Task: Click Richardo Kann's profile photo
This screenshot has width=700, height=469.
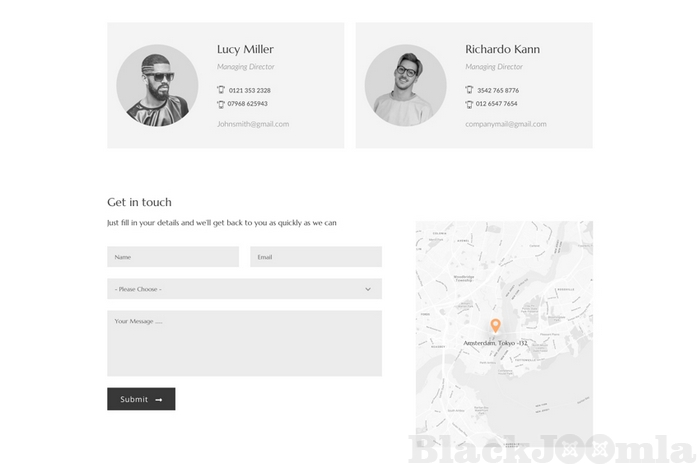Action: [405, 85]
